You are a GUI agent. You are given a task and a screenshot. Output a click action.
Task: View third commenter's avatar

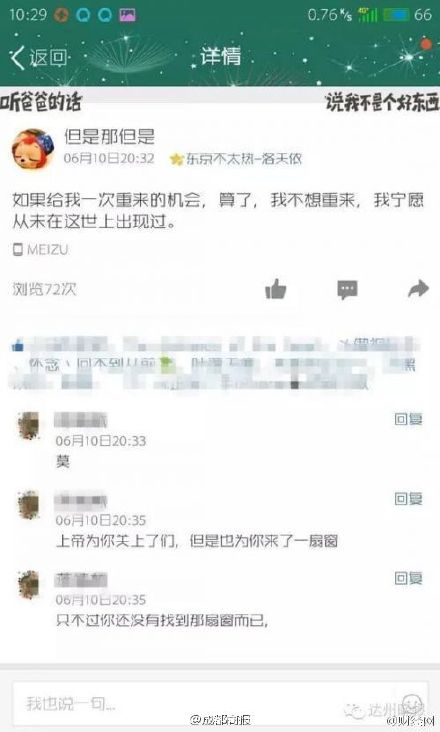[x=29, y=584]
